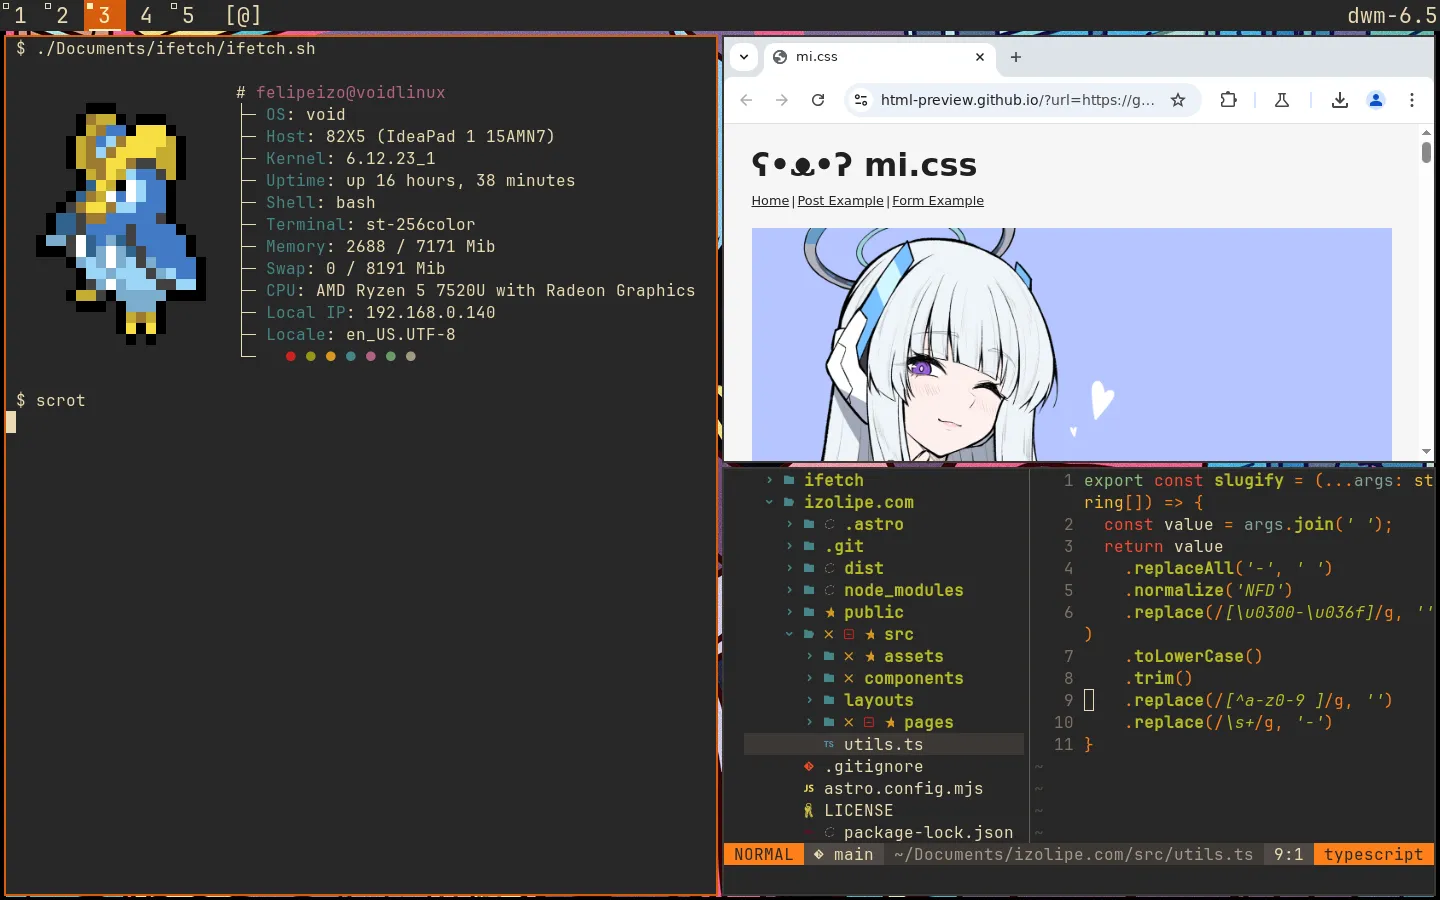Expand the .astro folder chevron
Image resolution: width=1440 pixels, height=900 pixels.
click(789, 525)
